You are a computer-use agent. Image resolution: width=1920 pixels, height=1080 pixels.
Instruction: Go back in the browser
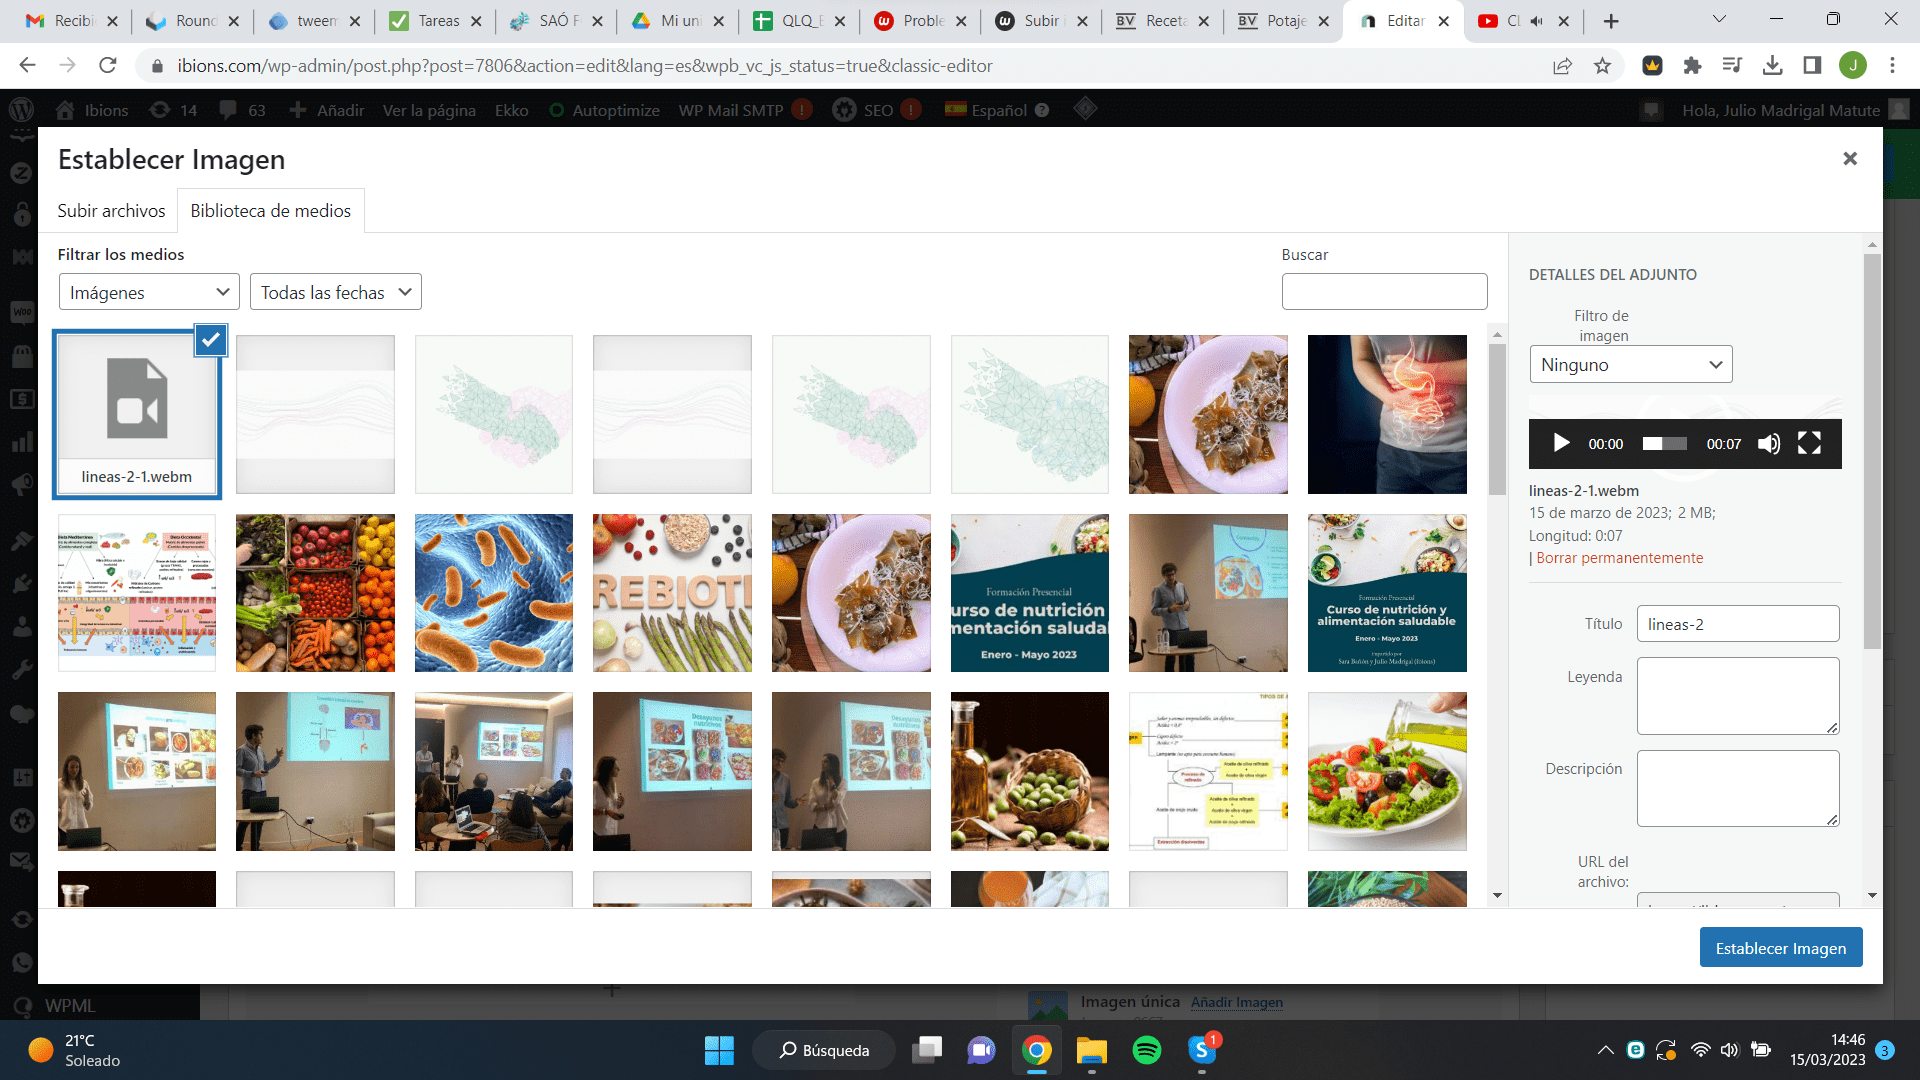(x=28, y=66)
